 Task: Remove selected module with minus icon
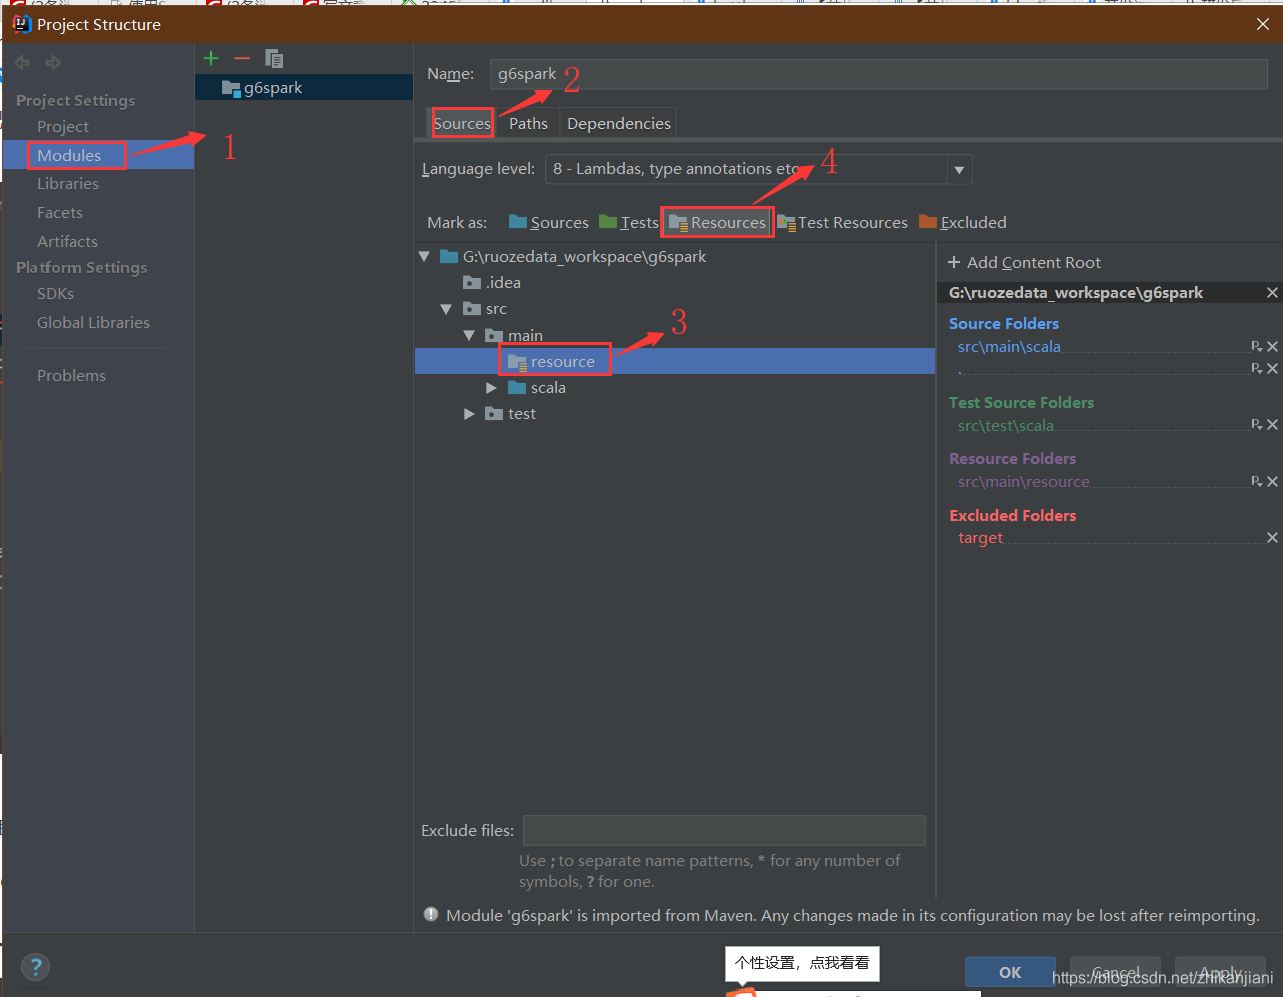[x=241, y=59]
